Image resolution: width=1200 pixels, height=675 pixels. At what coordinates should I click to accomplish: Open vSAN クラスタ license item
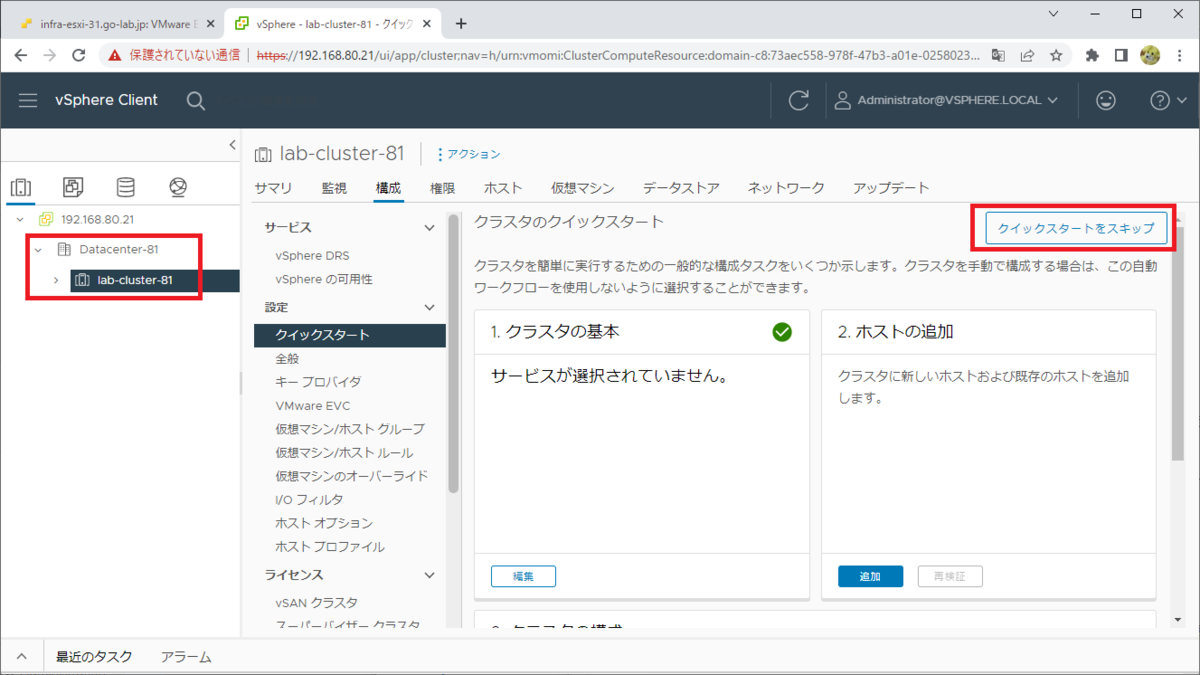(316, 603)
